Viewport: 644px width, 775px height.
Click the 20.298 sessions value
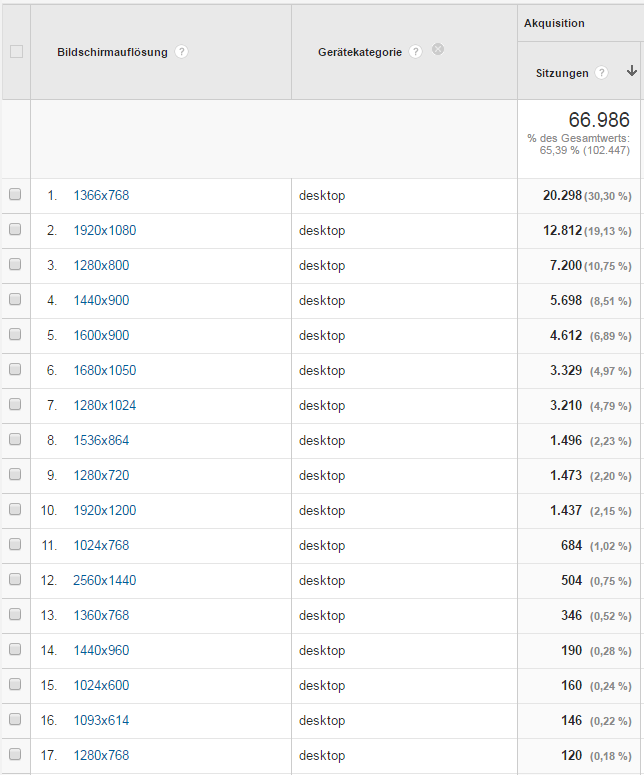(x=562, y=196)
